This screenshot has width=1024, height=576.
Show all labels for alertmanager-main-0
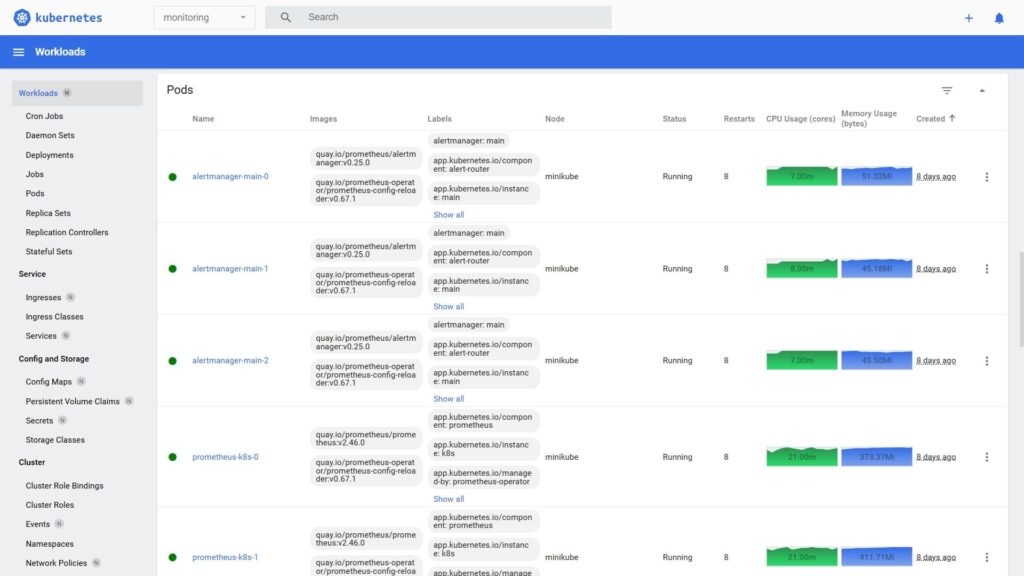click(x=449, y=215)
